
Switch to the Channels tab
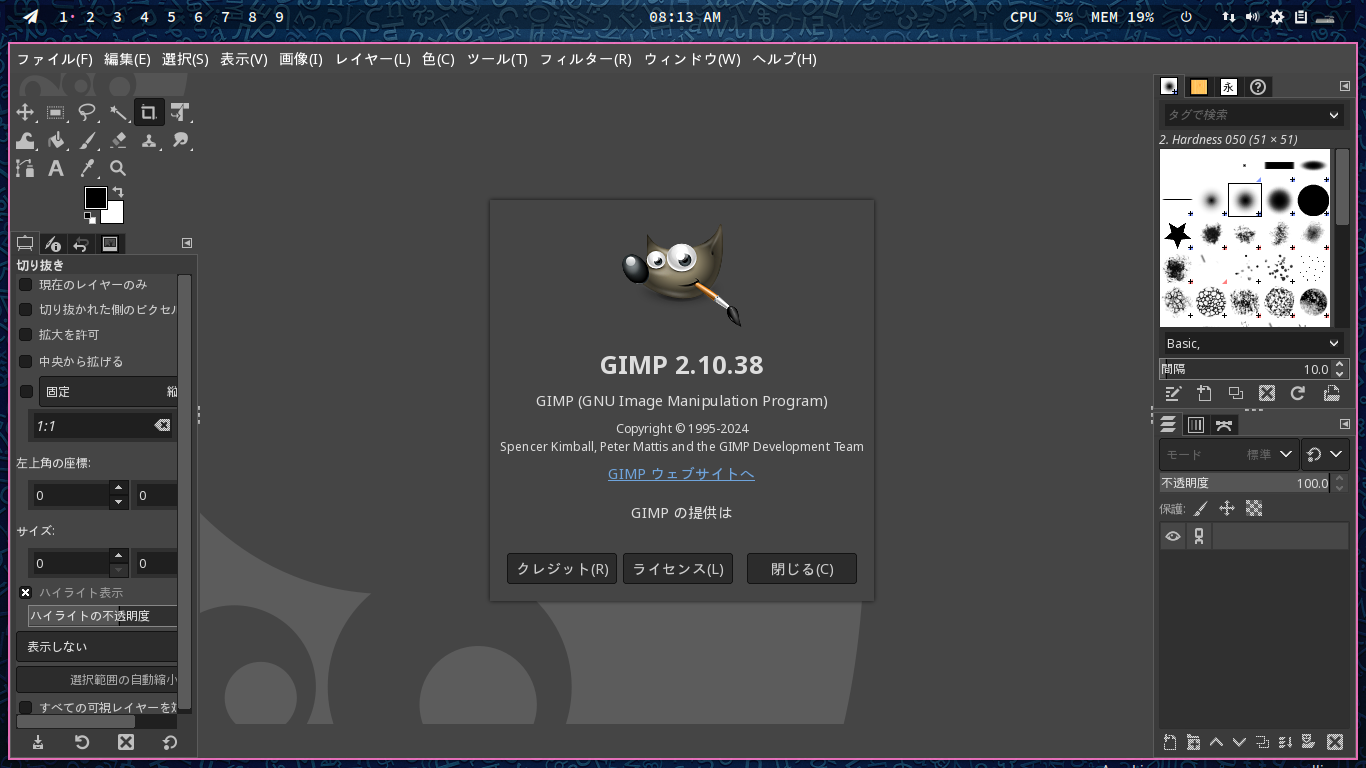pos(1196,425)
